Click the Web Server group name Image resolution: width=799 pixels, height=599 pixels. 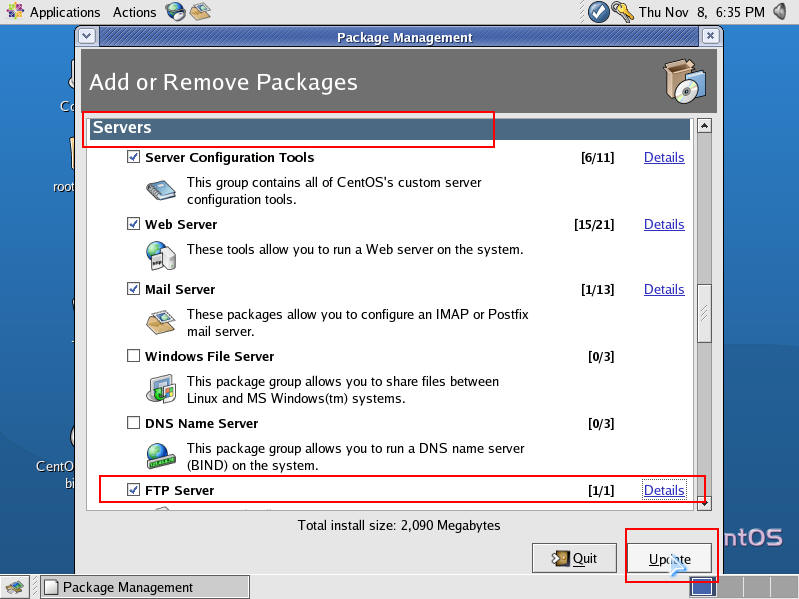click(x=181, y=224)
